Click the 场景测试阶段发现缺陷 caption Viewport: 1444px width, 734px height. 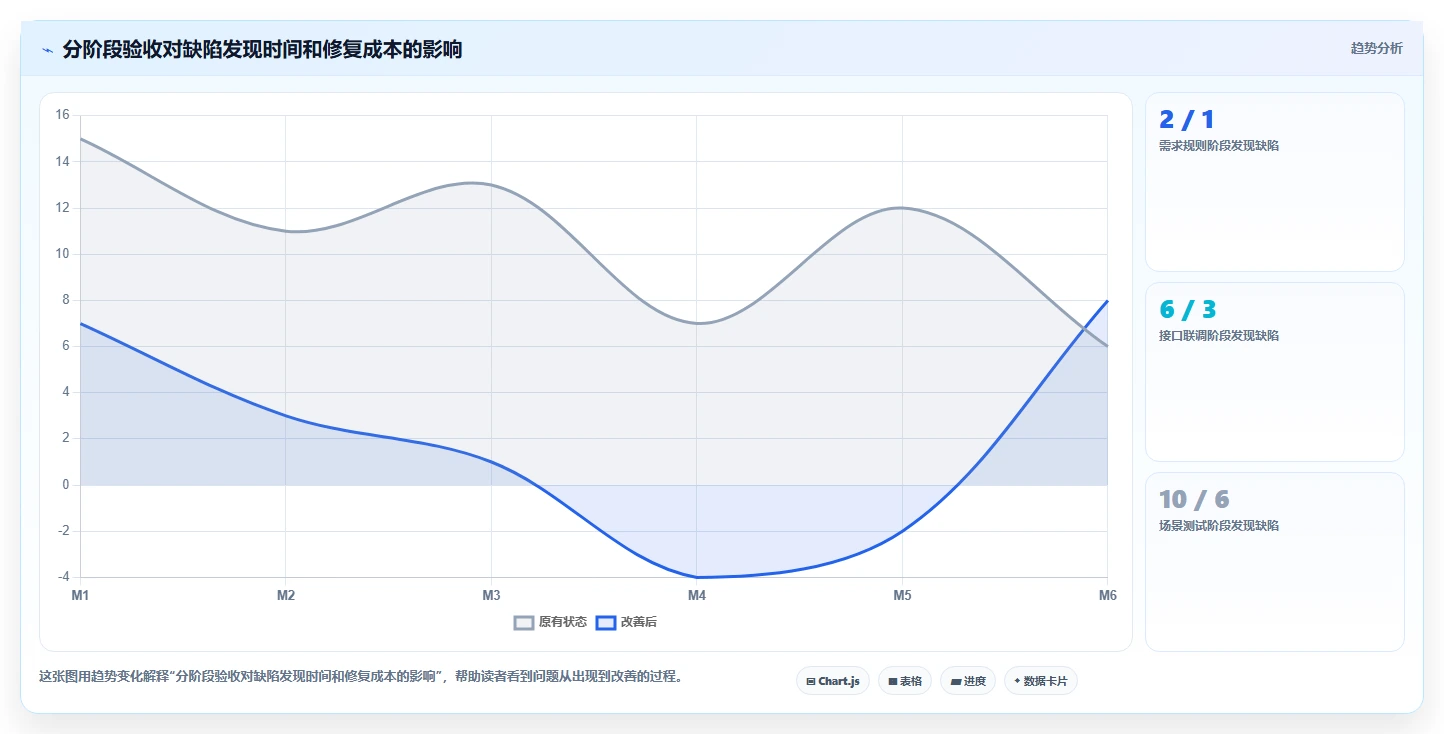pos(1219,526)
